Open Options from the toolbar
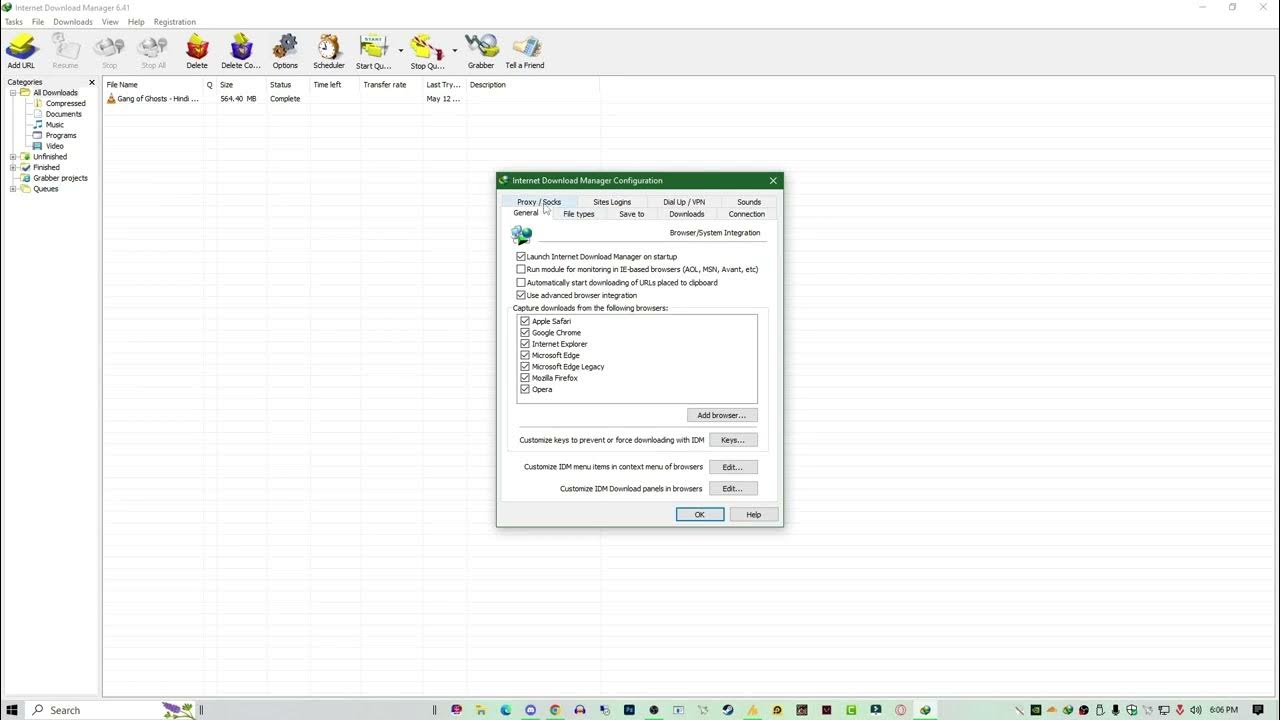This screenshot has width=1280, height=720. tap(285, 52)
